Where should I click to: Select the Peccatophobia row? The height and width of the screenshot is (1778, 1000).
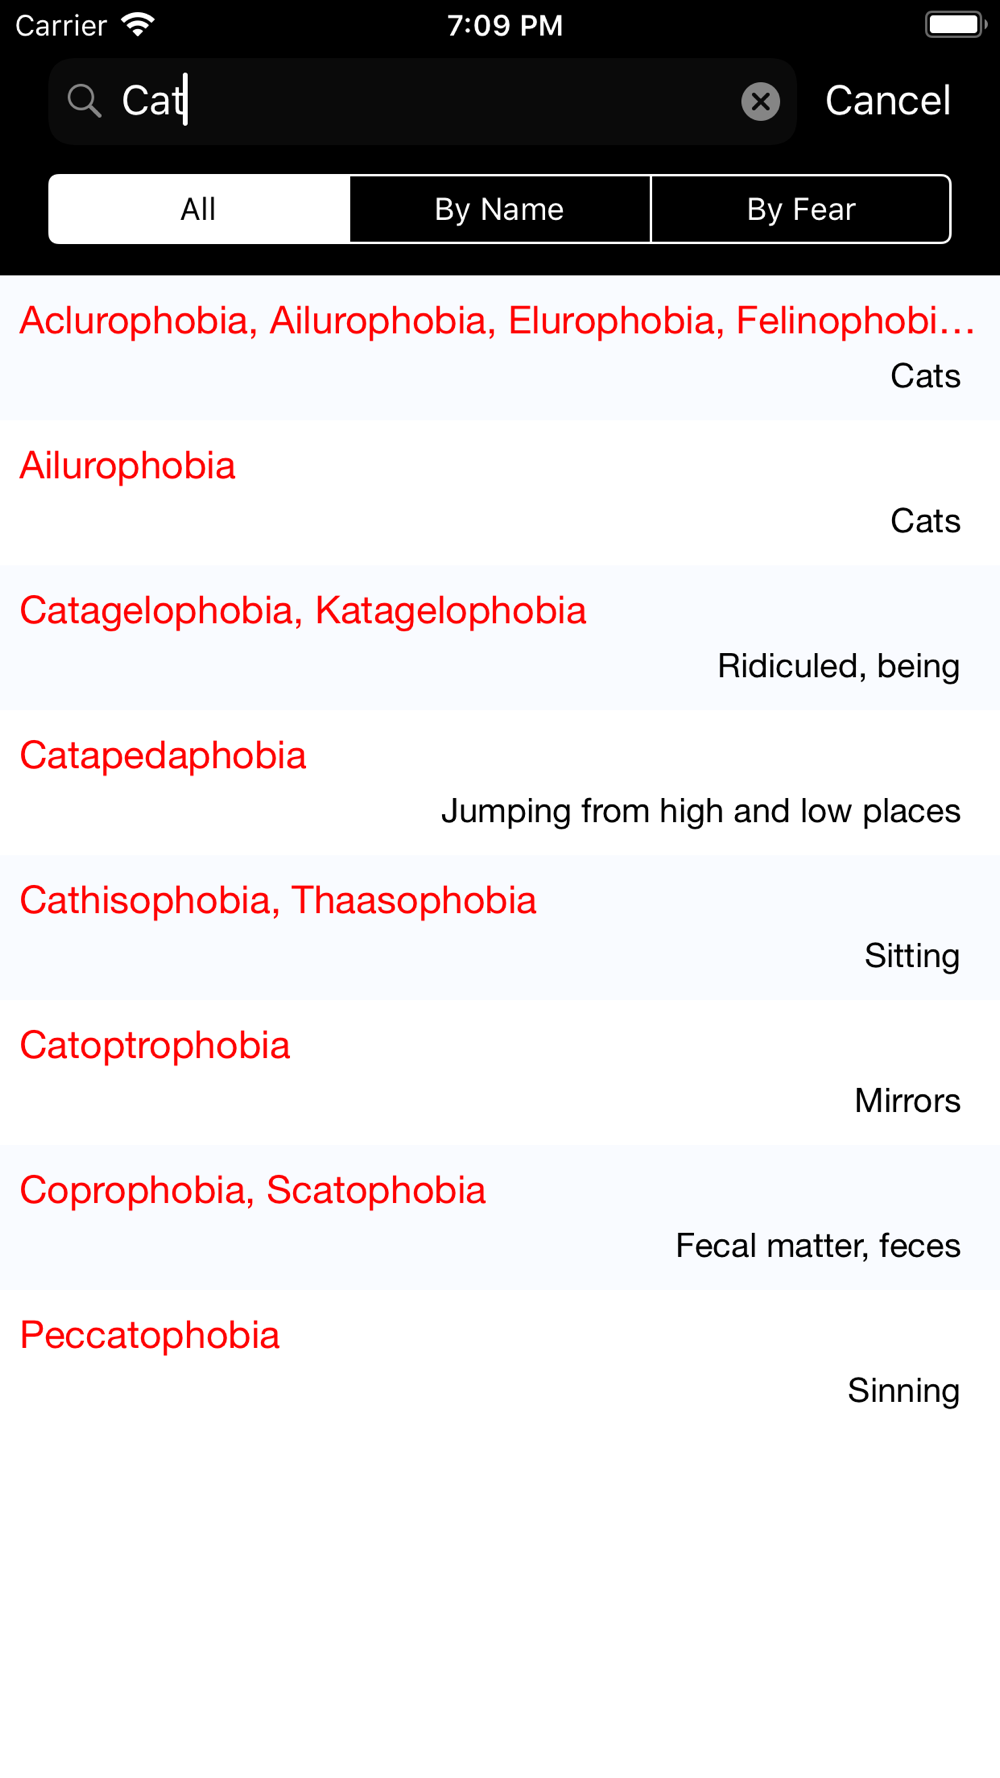tap(500, 1363)
